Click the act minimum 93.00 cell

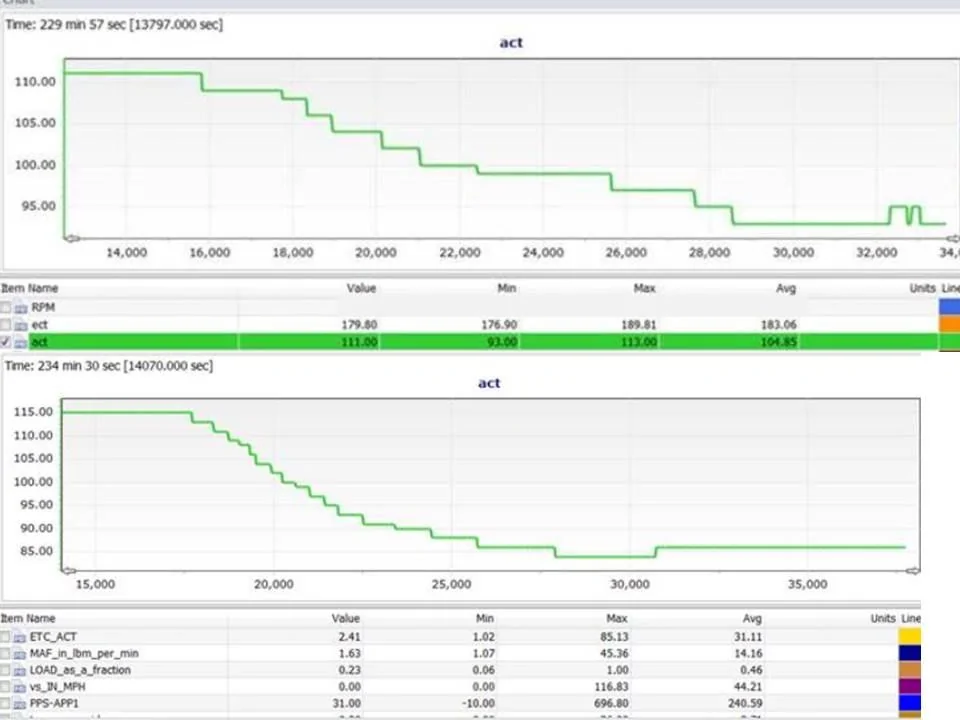501,342
